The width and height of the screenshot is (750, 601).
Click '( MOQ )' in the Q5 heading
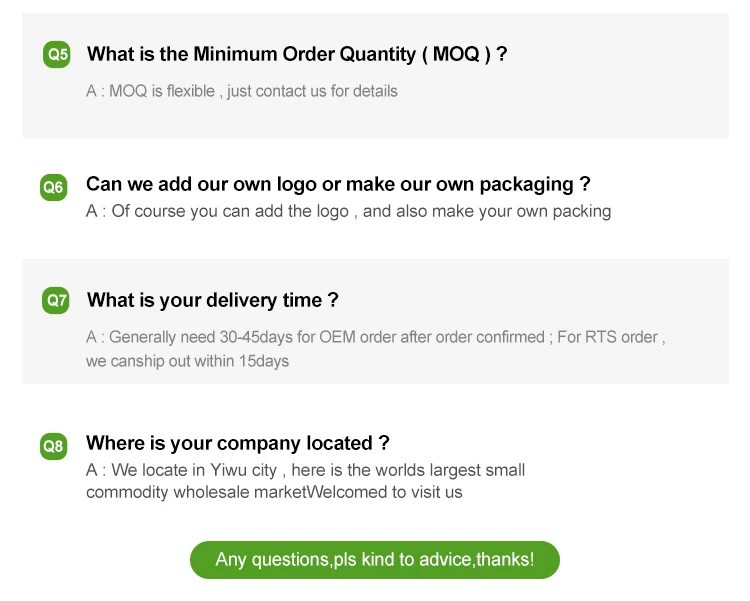455,54
